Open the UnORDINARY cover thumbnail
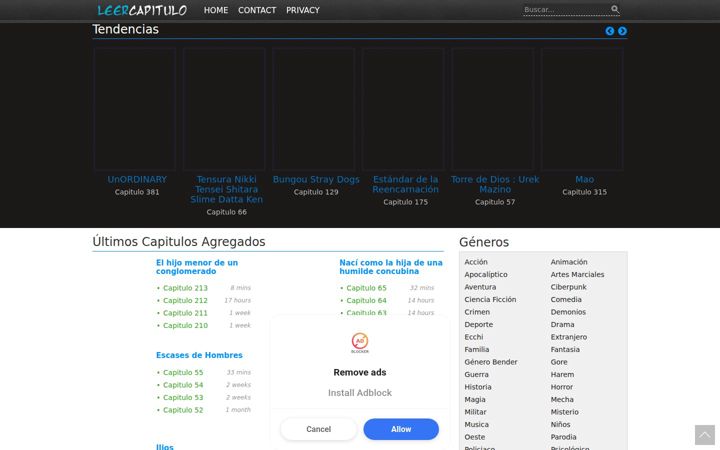 click(x=135, y=109)
